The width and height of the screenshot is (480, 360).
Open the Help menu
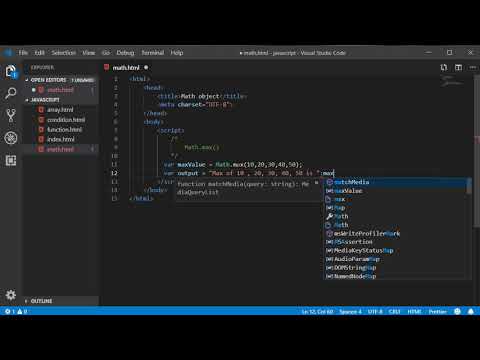click(177, 53)
